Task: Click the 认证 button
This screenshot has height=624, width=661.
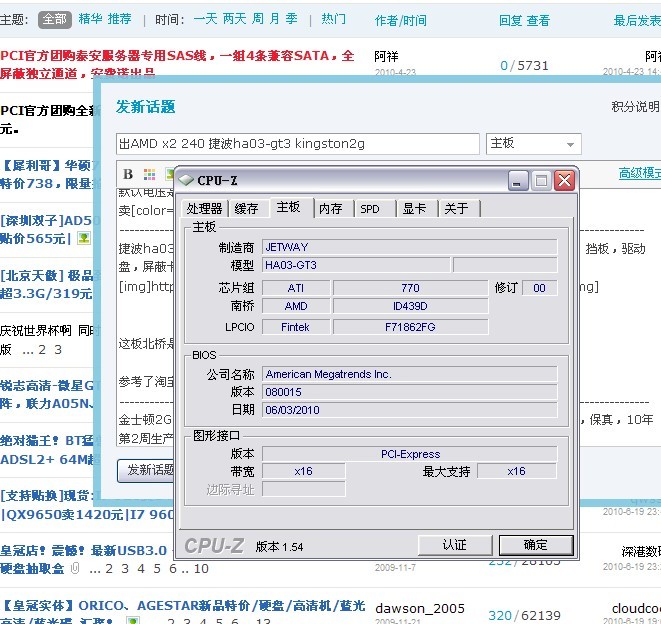Action: coord(455,545)
